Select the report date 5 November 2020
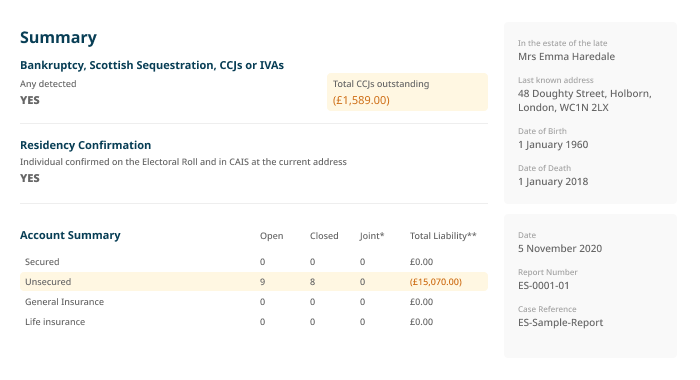This screenshot has width=700, height=380. click(560, 249)
